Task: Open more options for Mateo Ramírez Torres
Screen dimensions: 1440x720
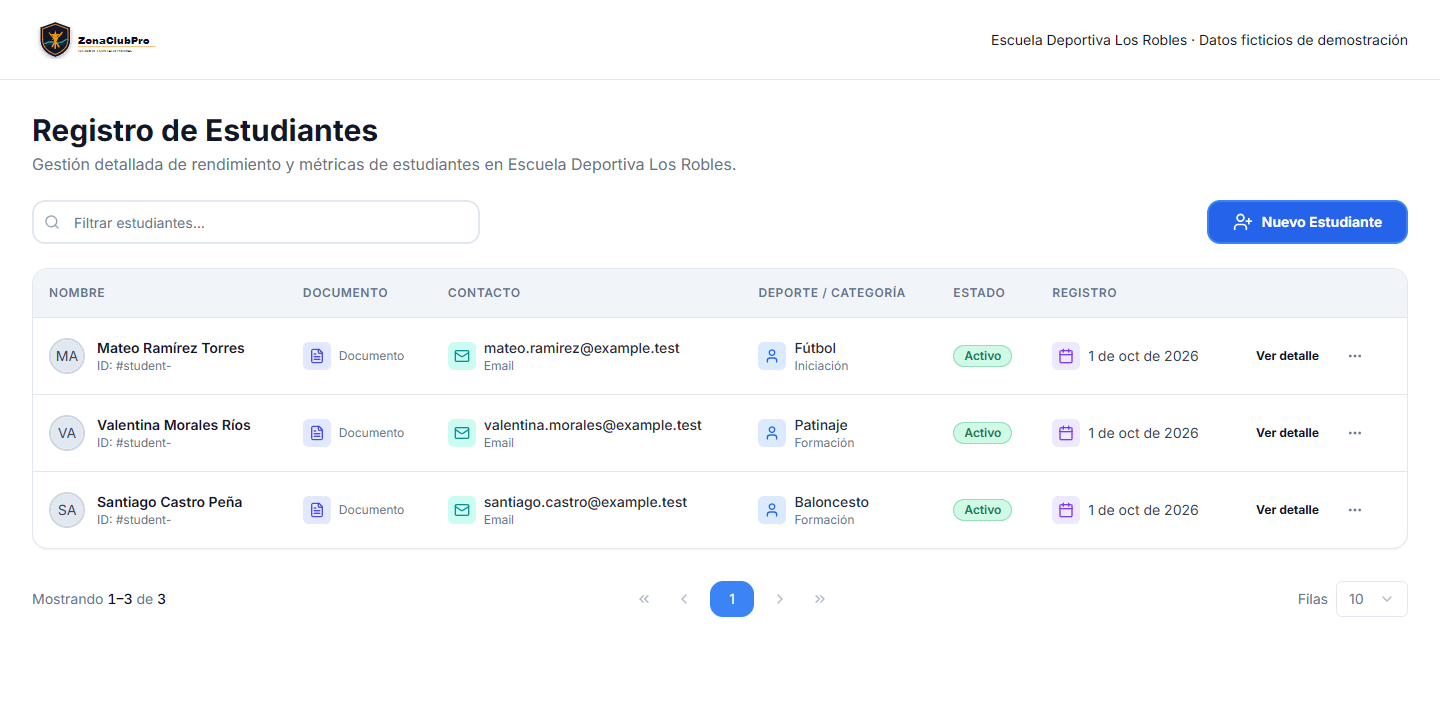Action: tap(1355, 356)
